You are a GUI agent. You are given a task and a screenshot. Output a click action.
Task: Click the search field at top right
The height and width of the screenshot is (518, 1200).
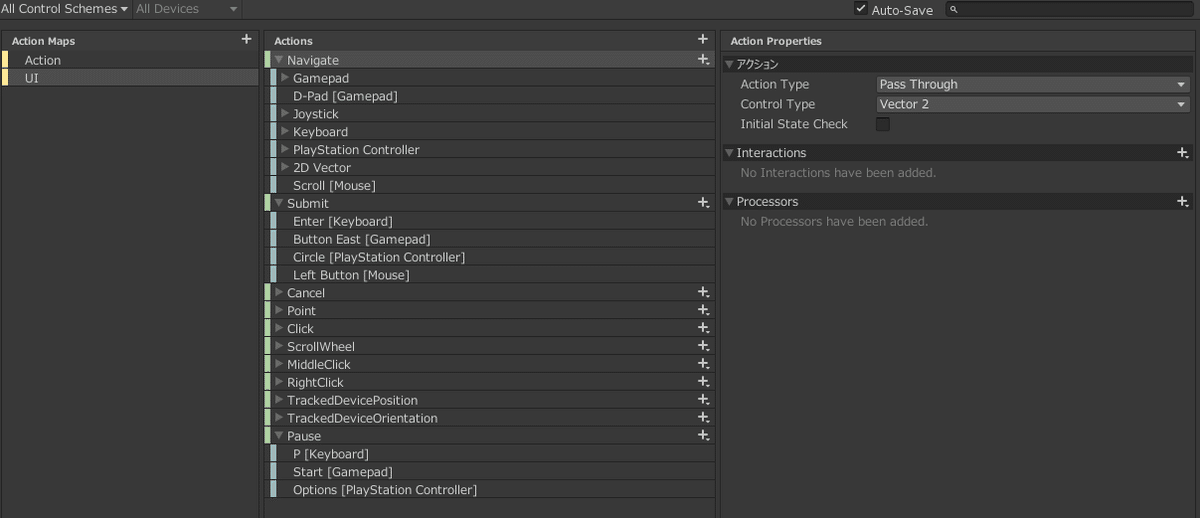1070,9
